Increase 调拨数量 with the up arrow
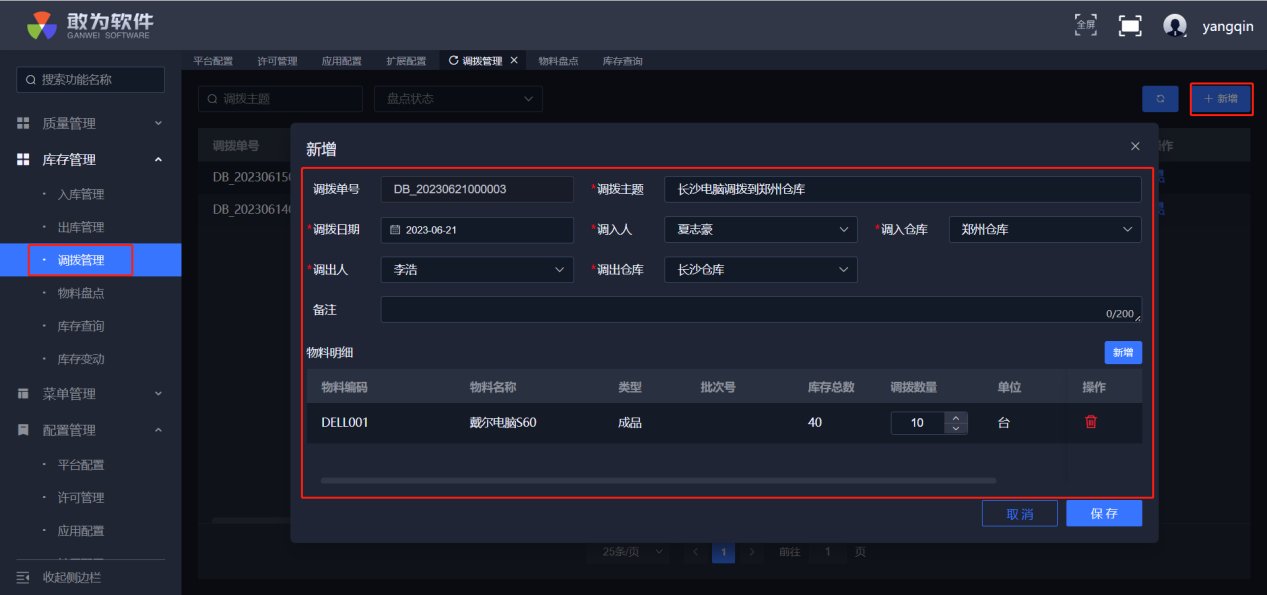Screen dimensions: 1267x595 [957, 417]
